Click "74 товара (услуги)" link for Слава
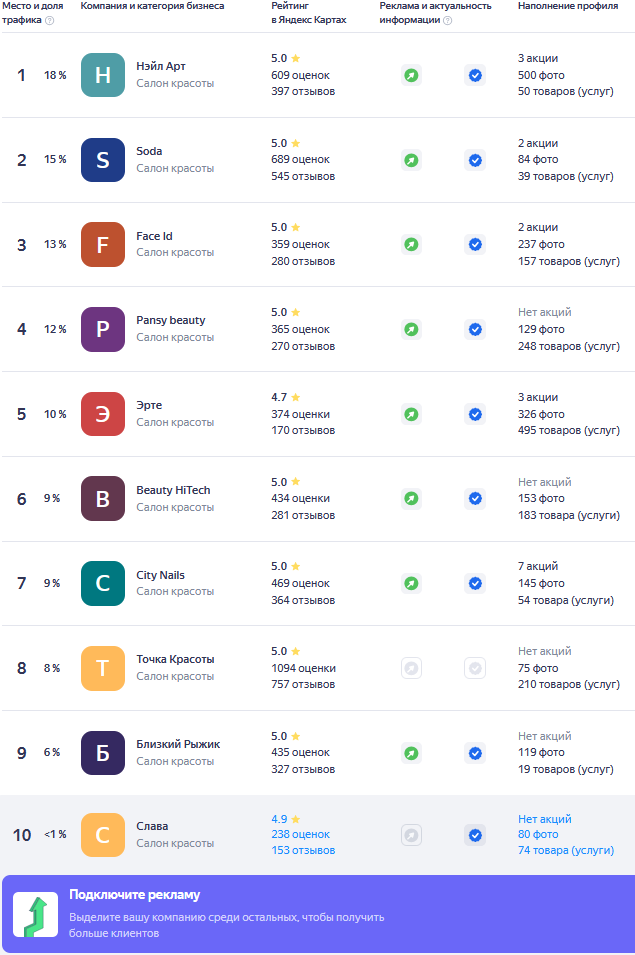 pos(566,850)
